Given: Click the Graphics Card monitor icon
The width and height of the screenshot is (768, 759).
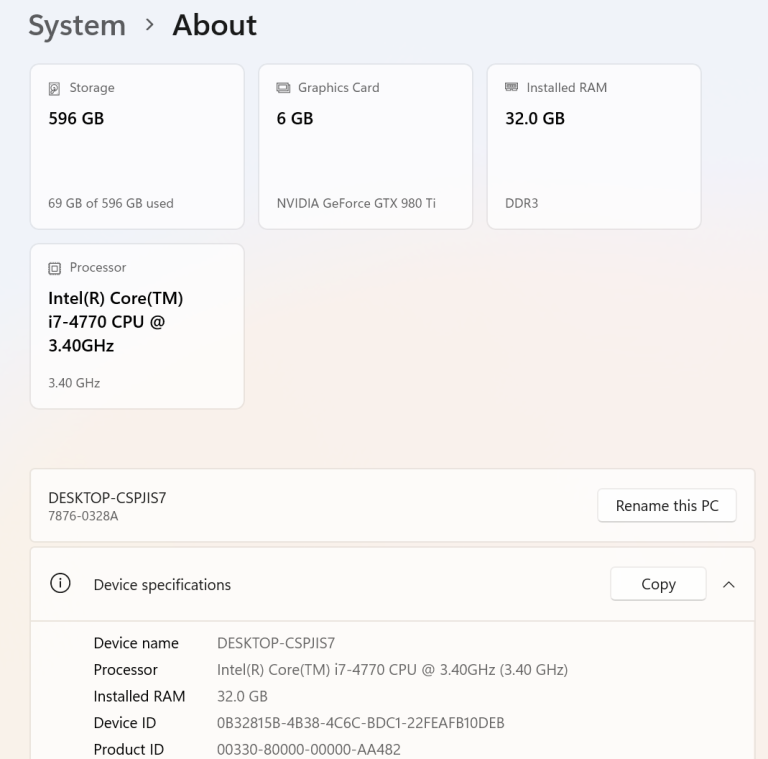Looking at the screenshot, I should [x=283, y=88].
